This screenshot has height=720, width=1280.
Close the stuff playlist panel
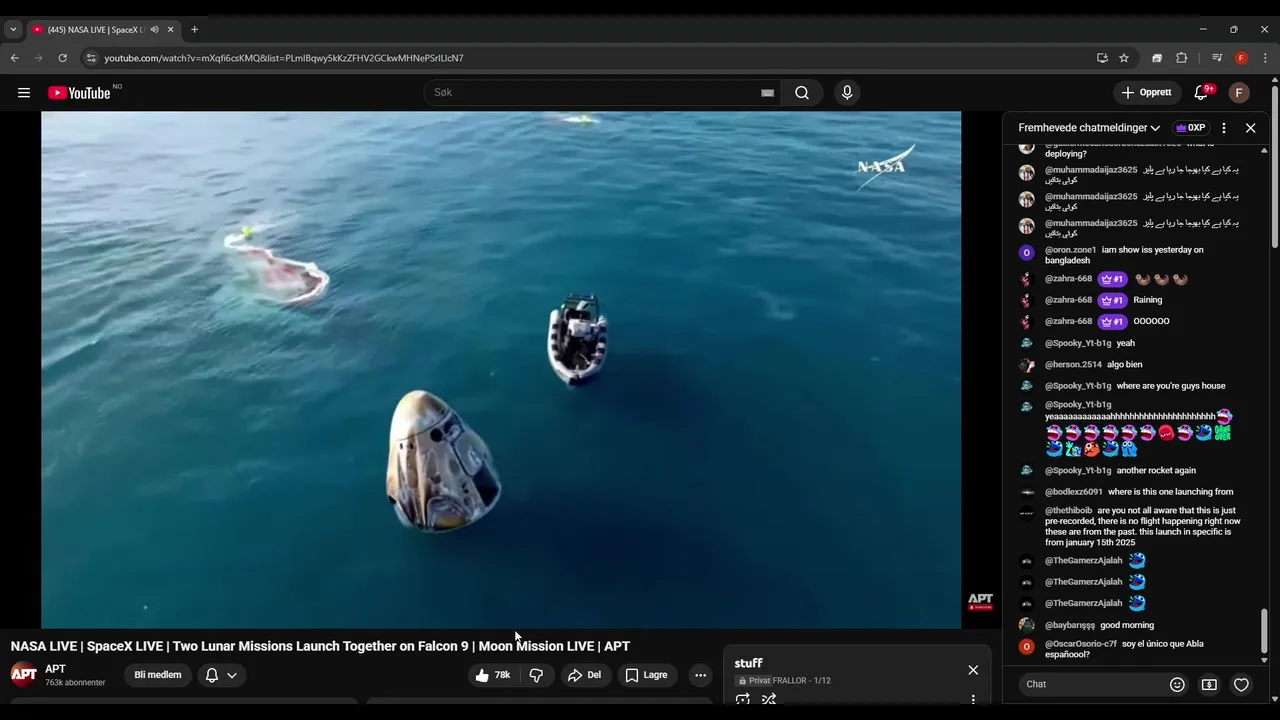[x=973, y=670]
